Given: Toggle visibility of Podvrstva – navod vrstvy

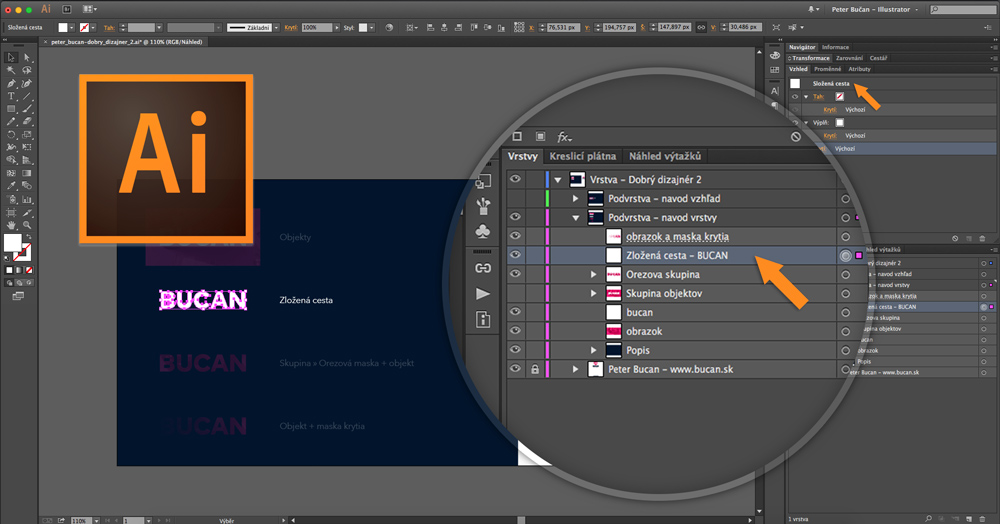Looking at the screenshot, I should (x=515, y=217).
